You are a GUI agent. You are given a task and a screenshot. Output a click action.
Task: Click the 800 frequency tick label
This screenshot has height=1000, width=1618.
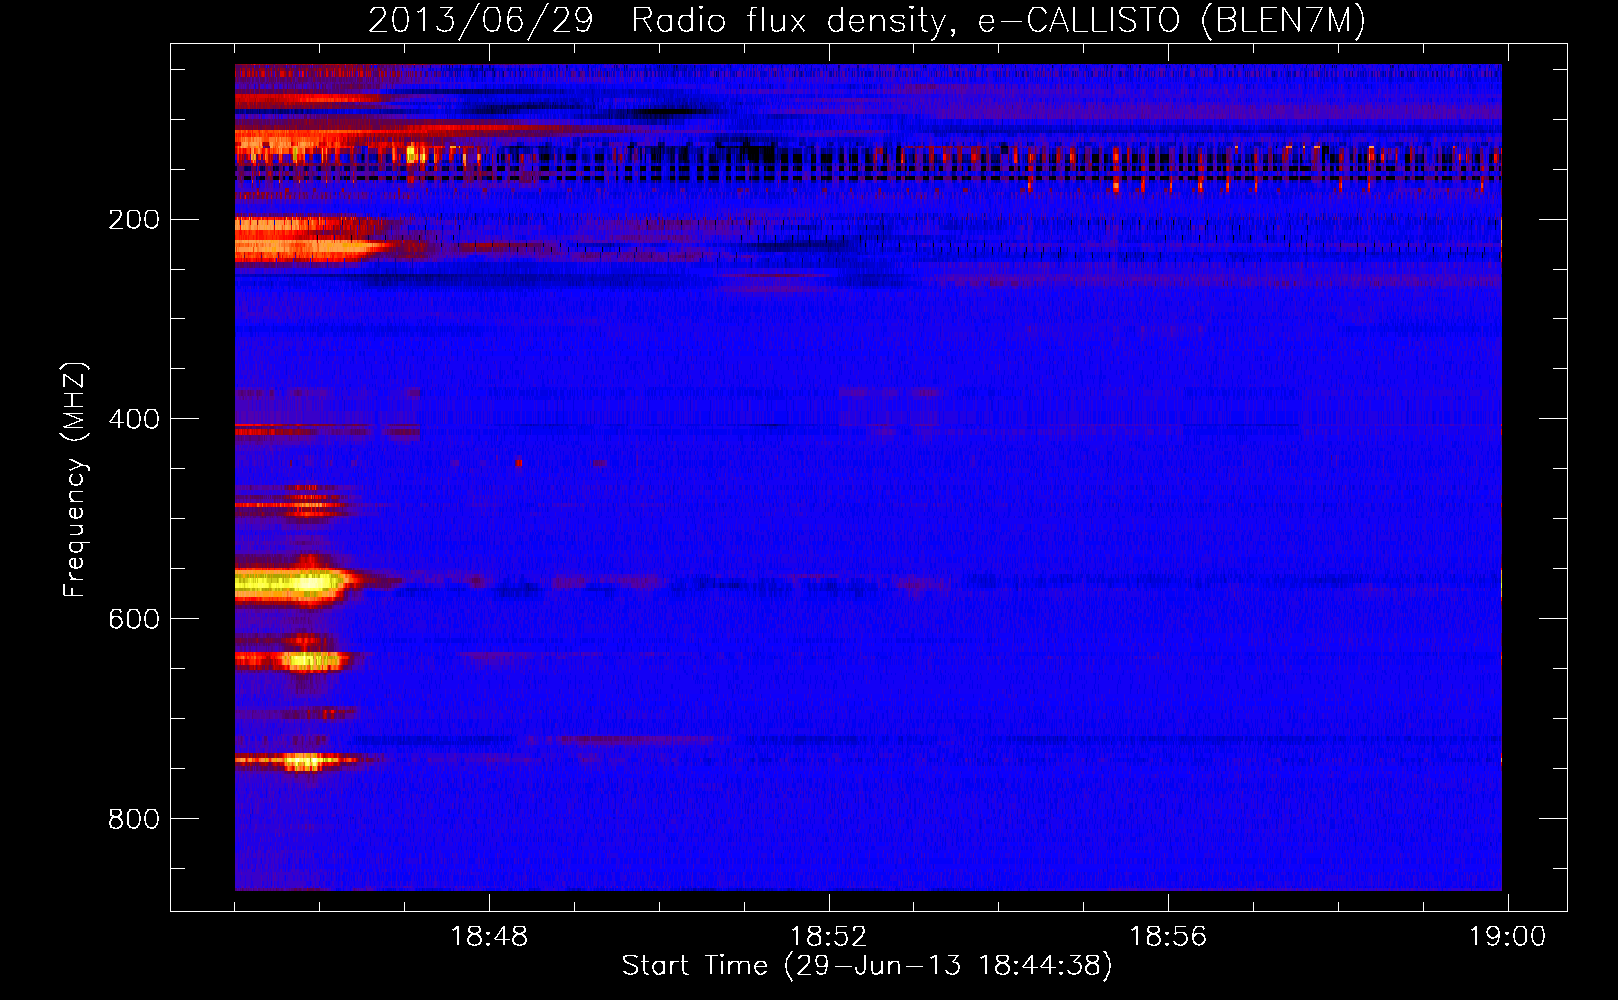[x=134, y=819]
